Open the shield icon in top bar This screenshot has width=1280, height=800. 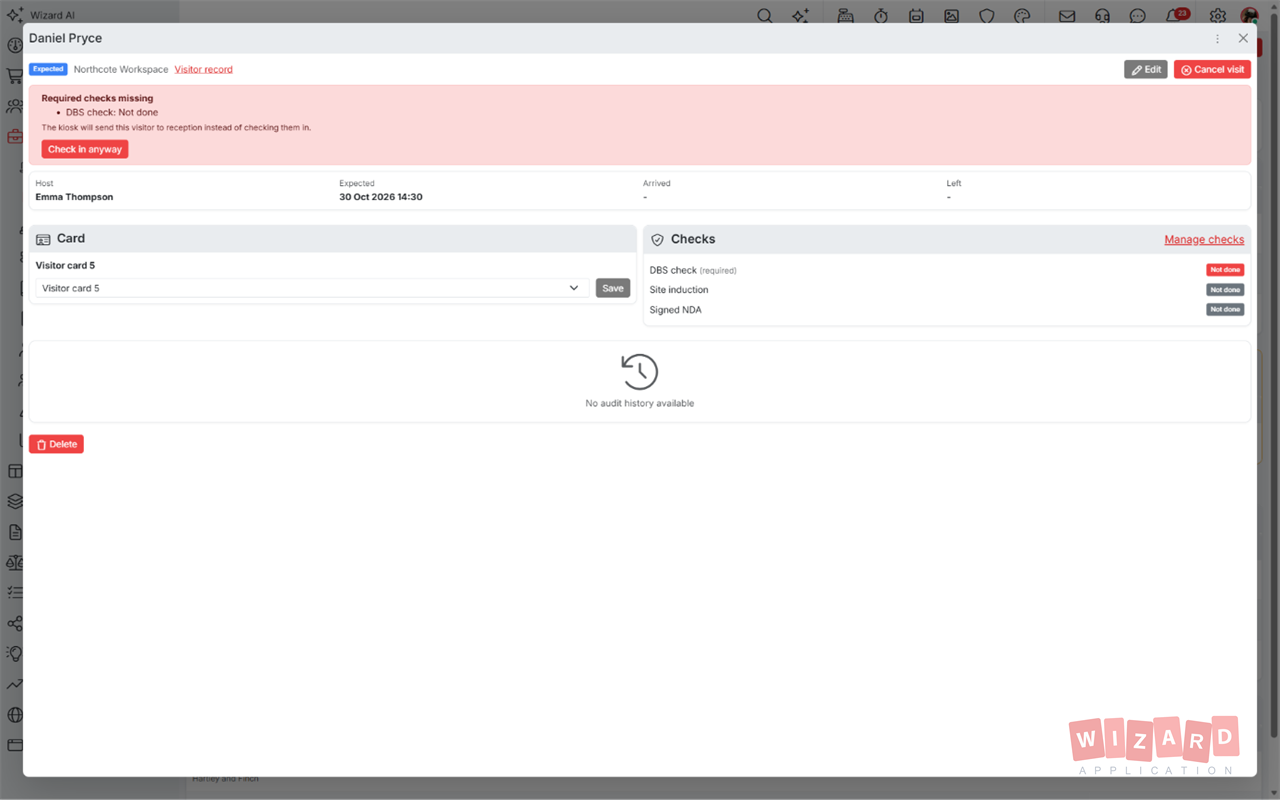click(x=987, y=16)
